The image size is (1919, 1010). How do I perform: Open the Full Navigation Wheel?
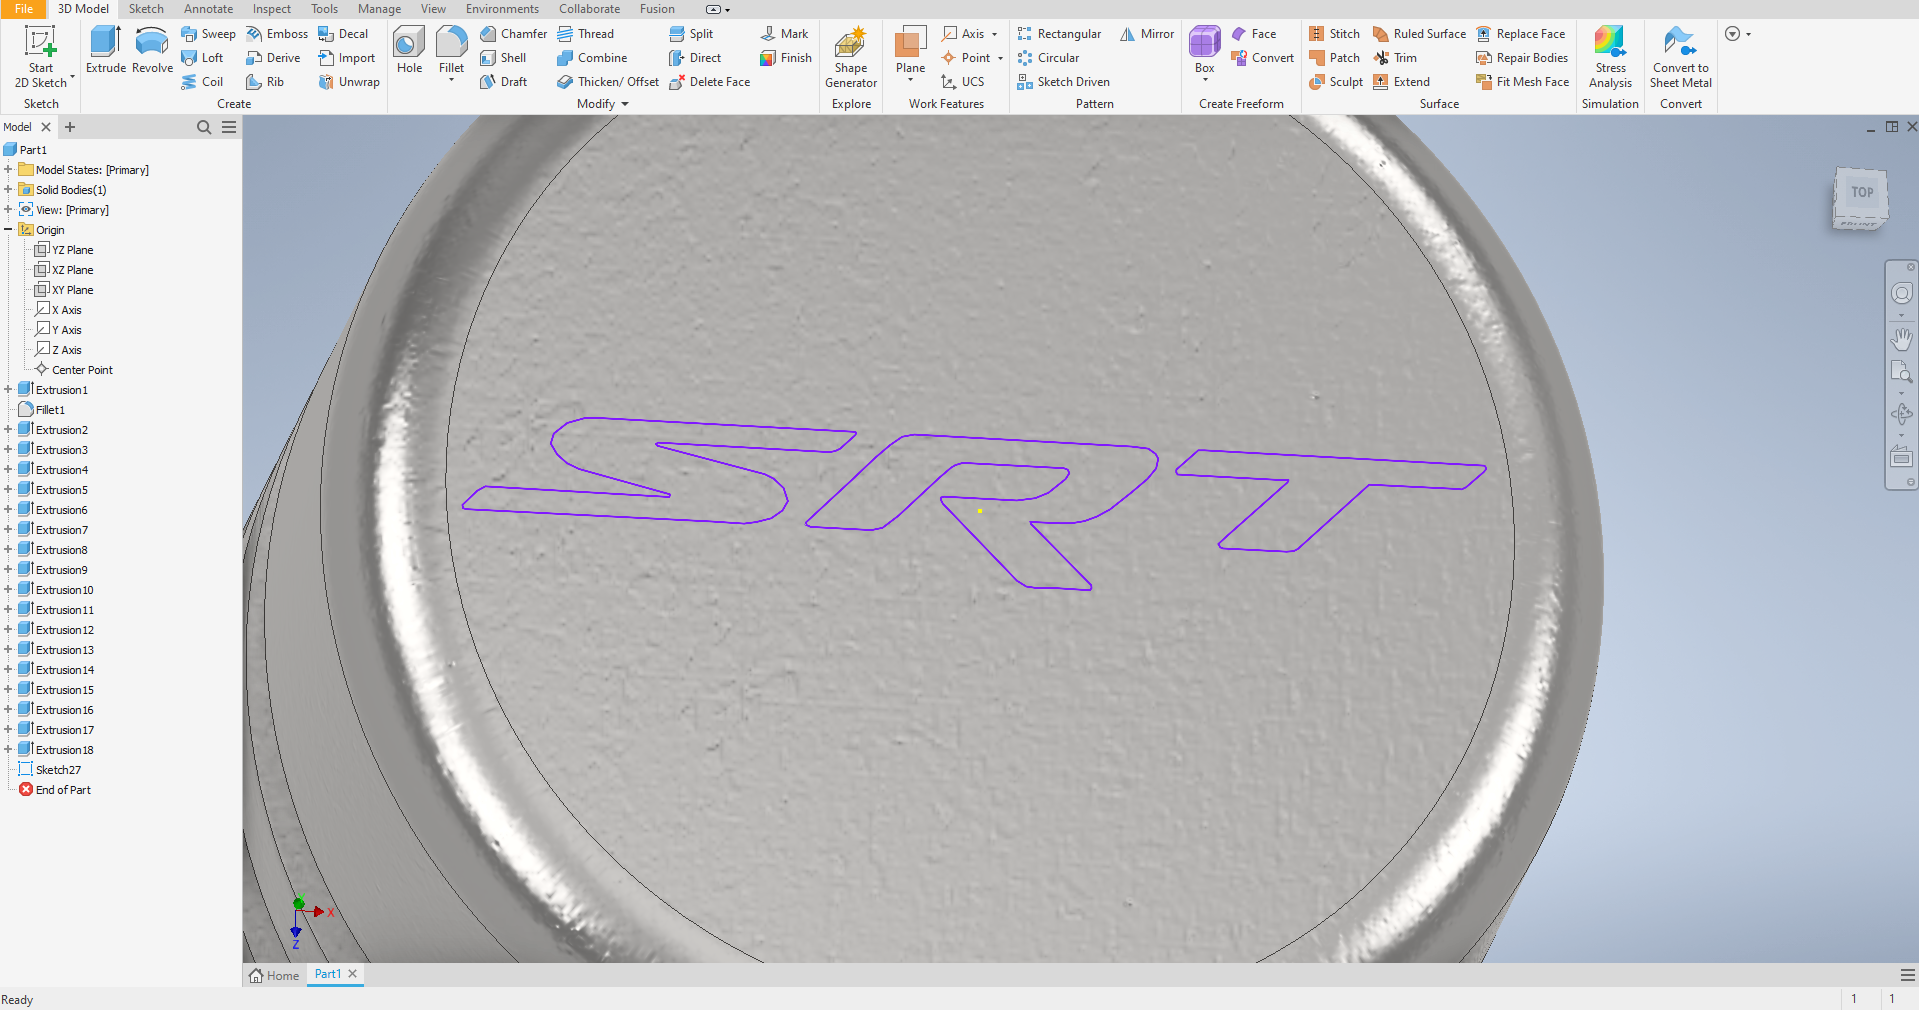coord(1901,293)
